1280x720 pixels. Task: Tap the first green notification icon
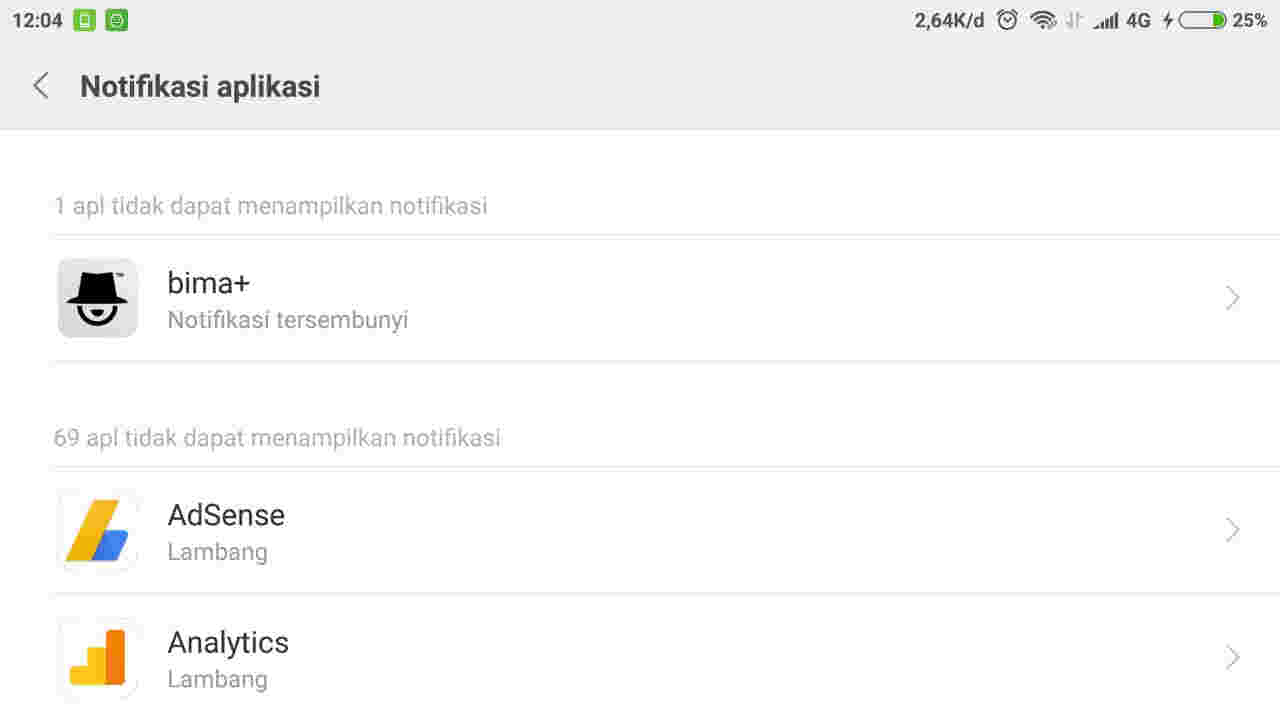point(83,19)
